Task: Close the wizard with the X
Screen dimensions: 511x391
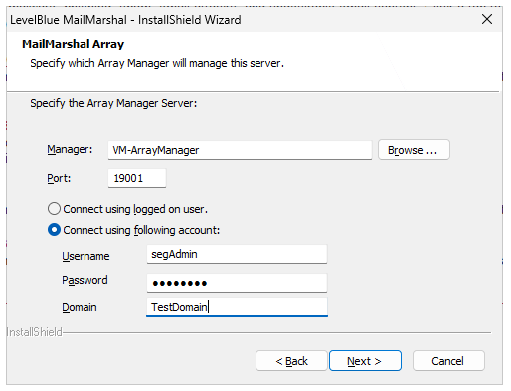Action: [x=487, y=19]
